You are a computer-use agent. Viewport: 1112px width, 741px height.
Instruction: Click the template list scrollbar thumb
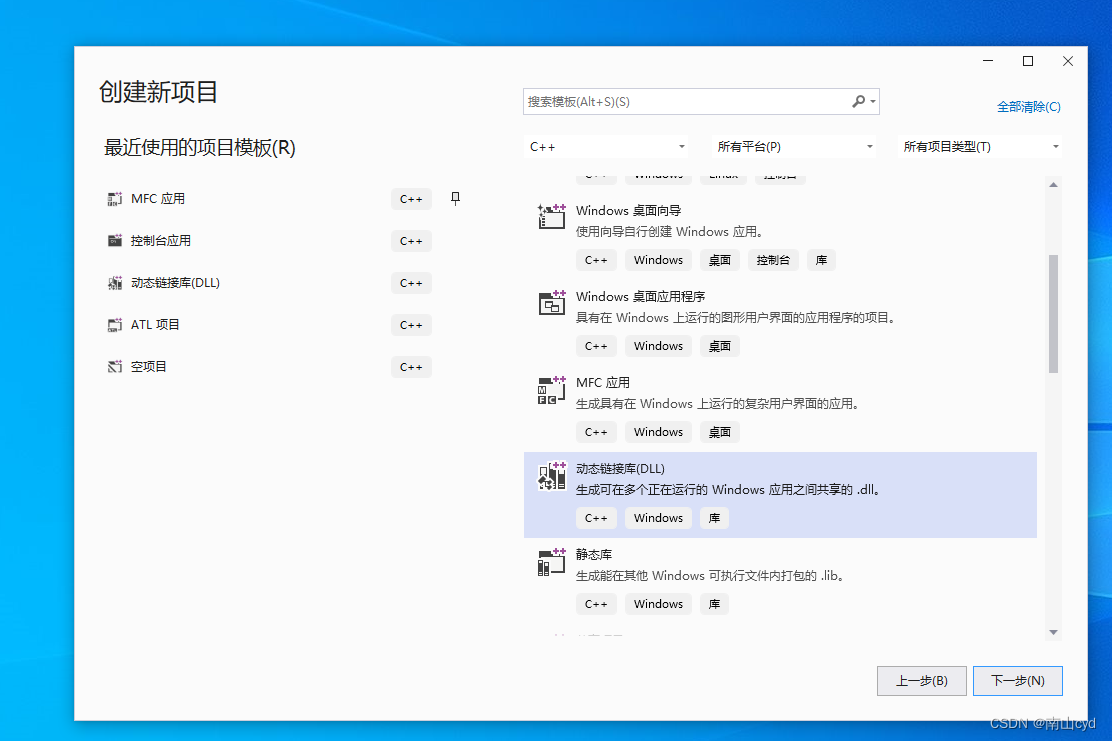click(x=1054, y=313)
